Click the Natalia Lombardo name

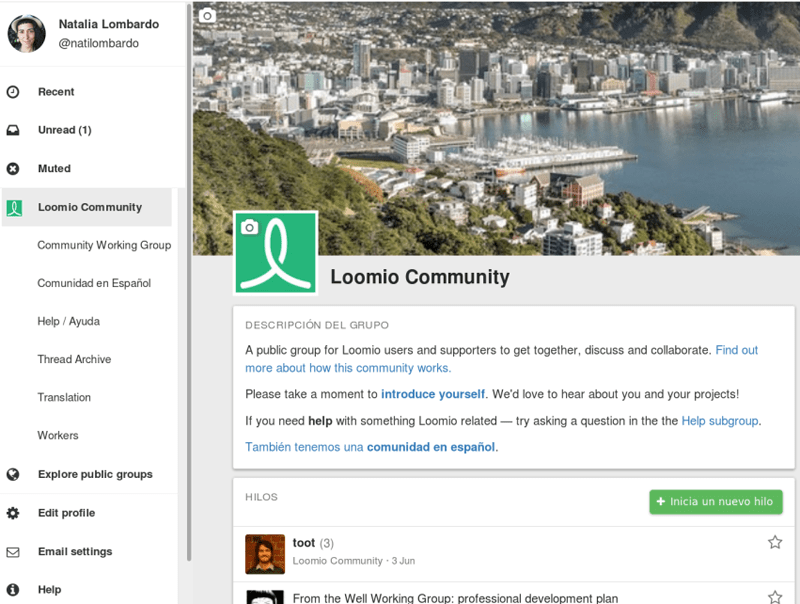[x=109, y=24]
